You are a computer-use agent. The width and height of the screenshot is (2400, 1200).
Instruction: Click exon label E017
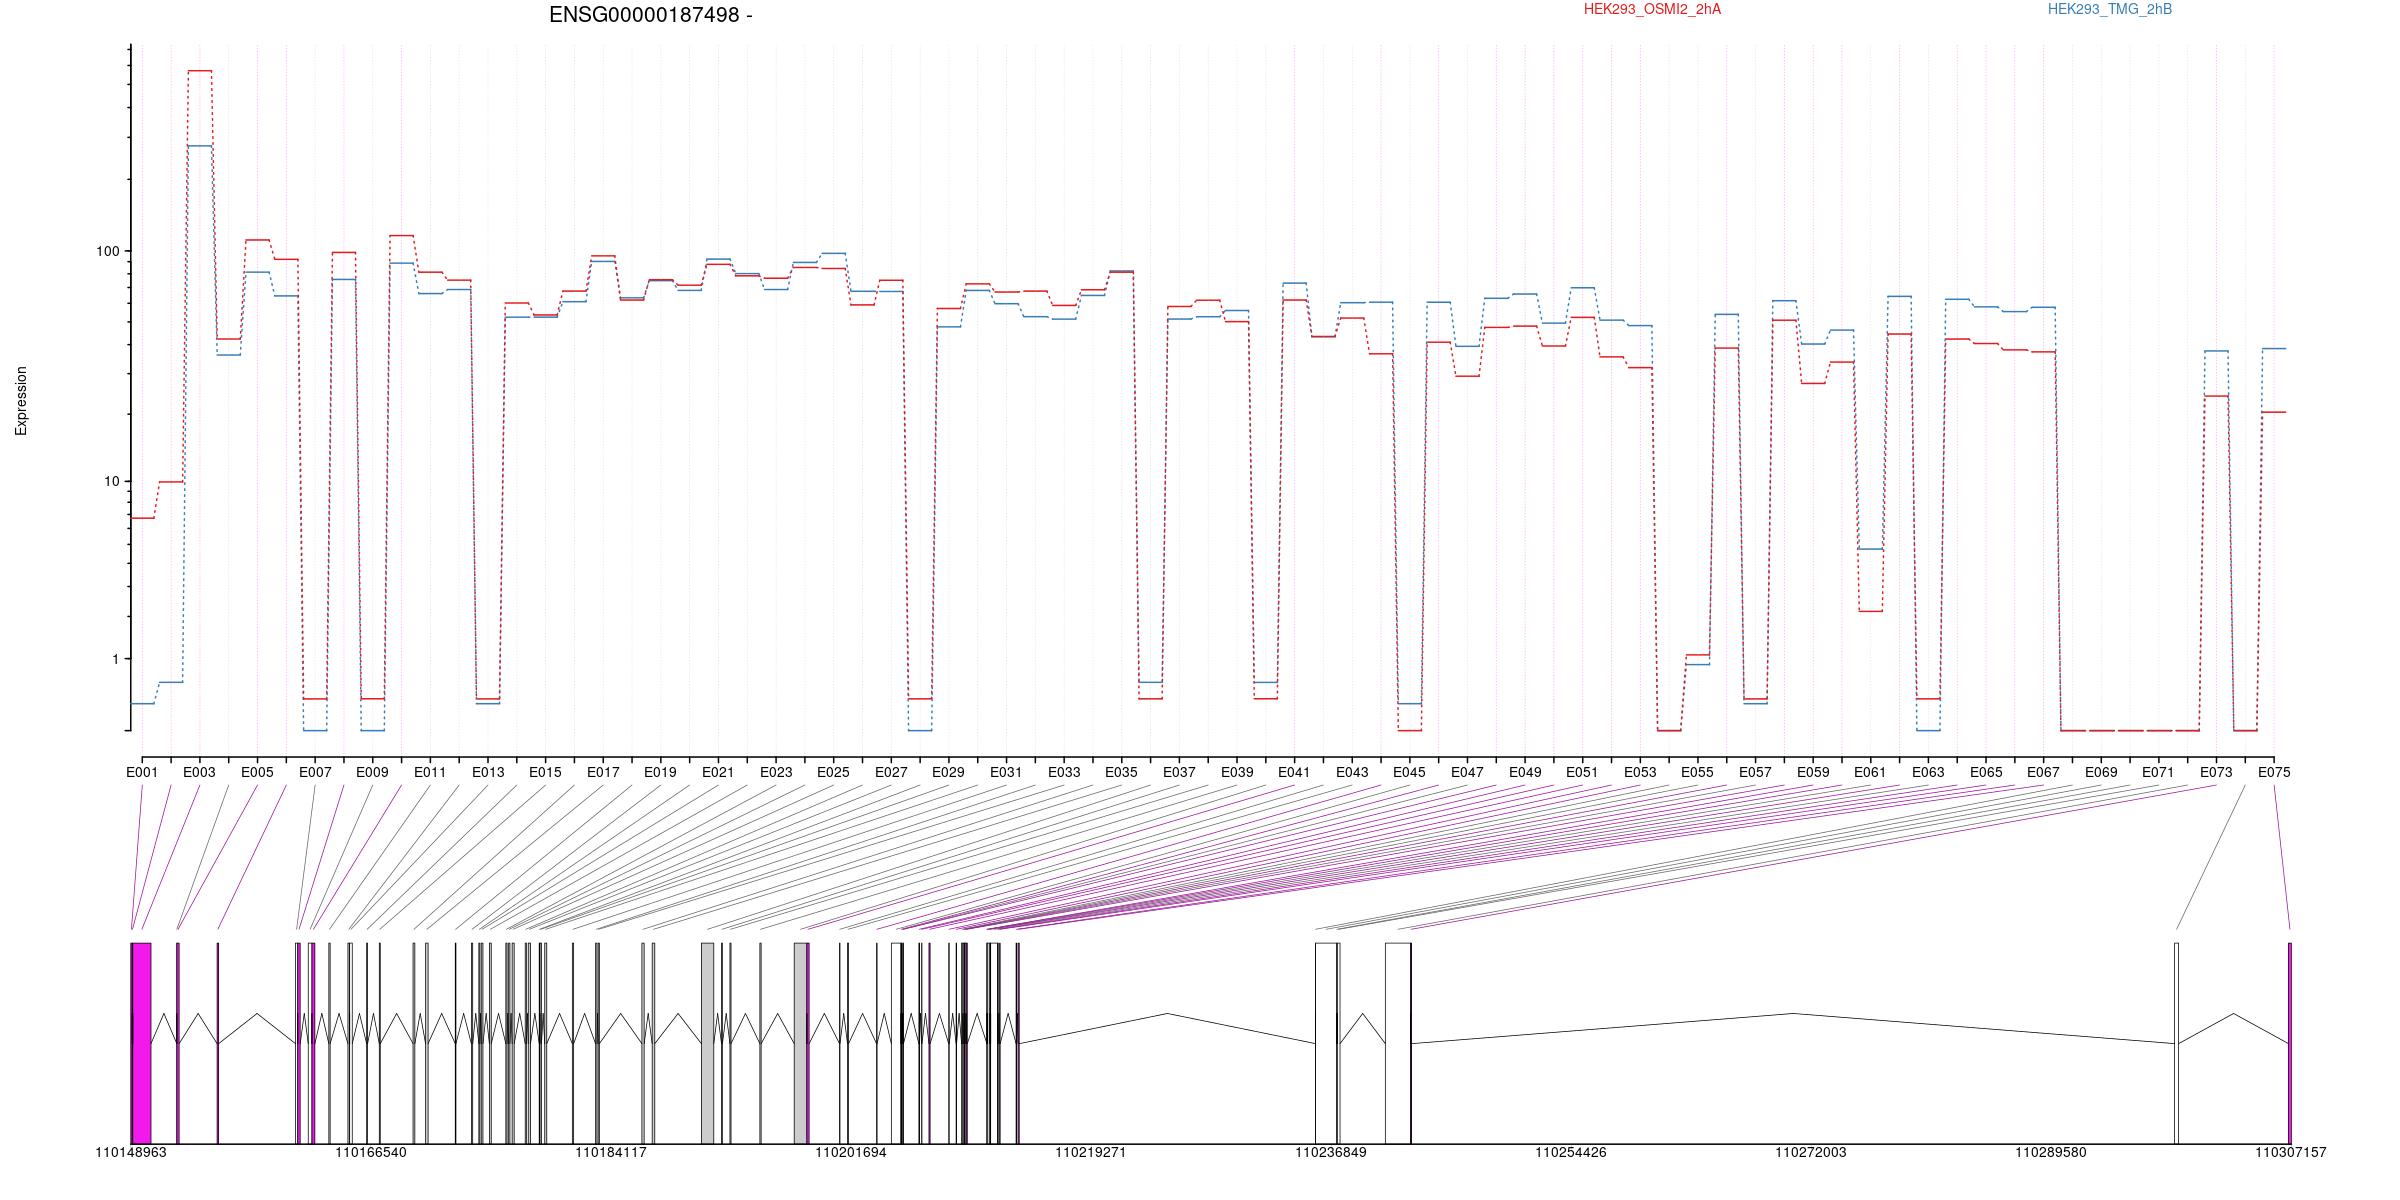pyautogui.click(x=603, y=772)
